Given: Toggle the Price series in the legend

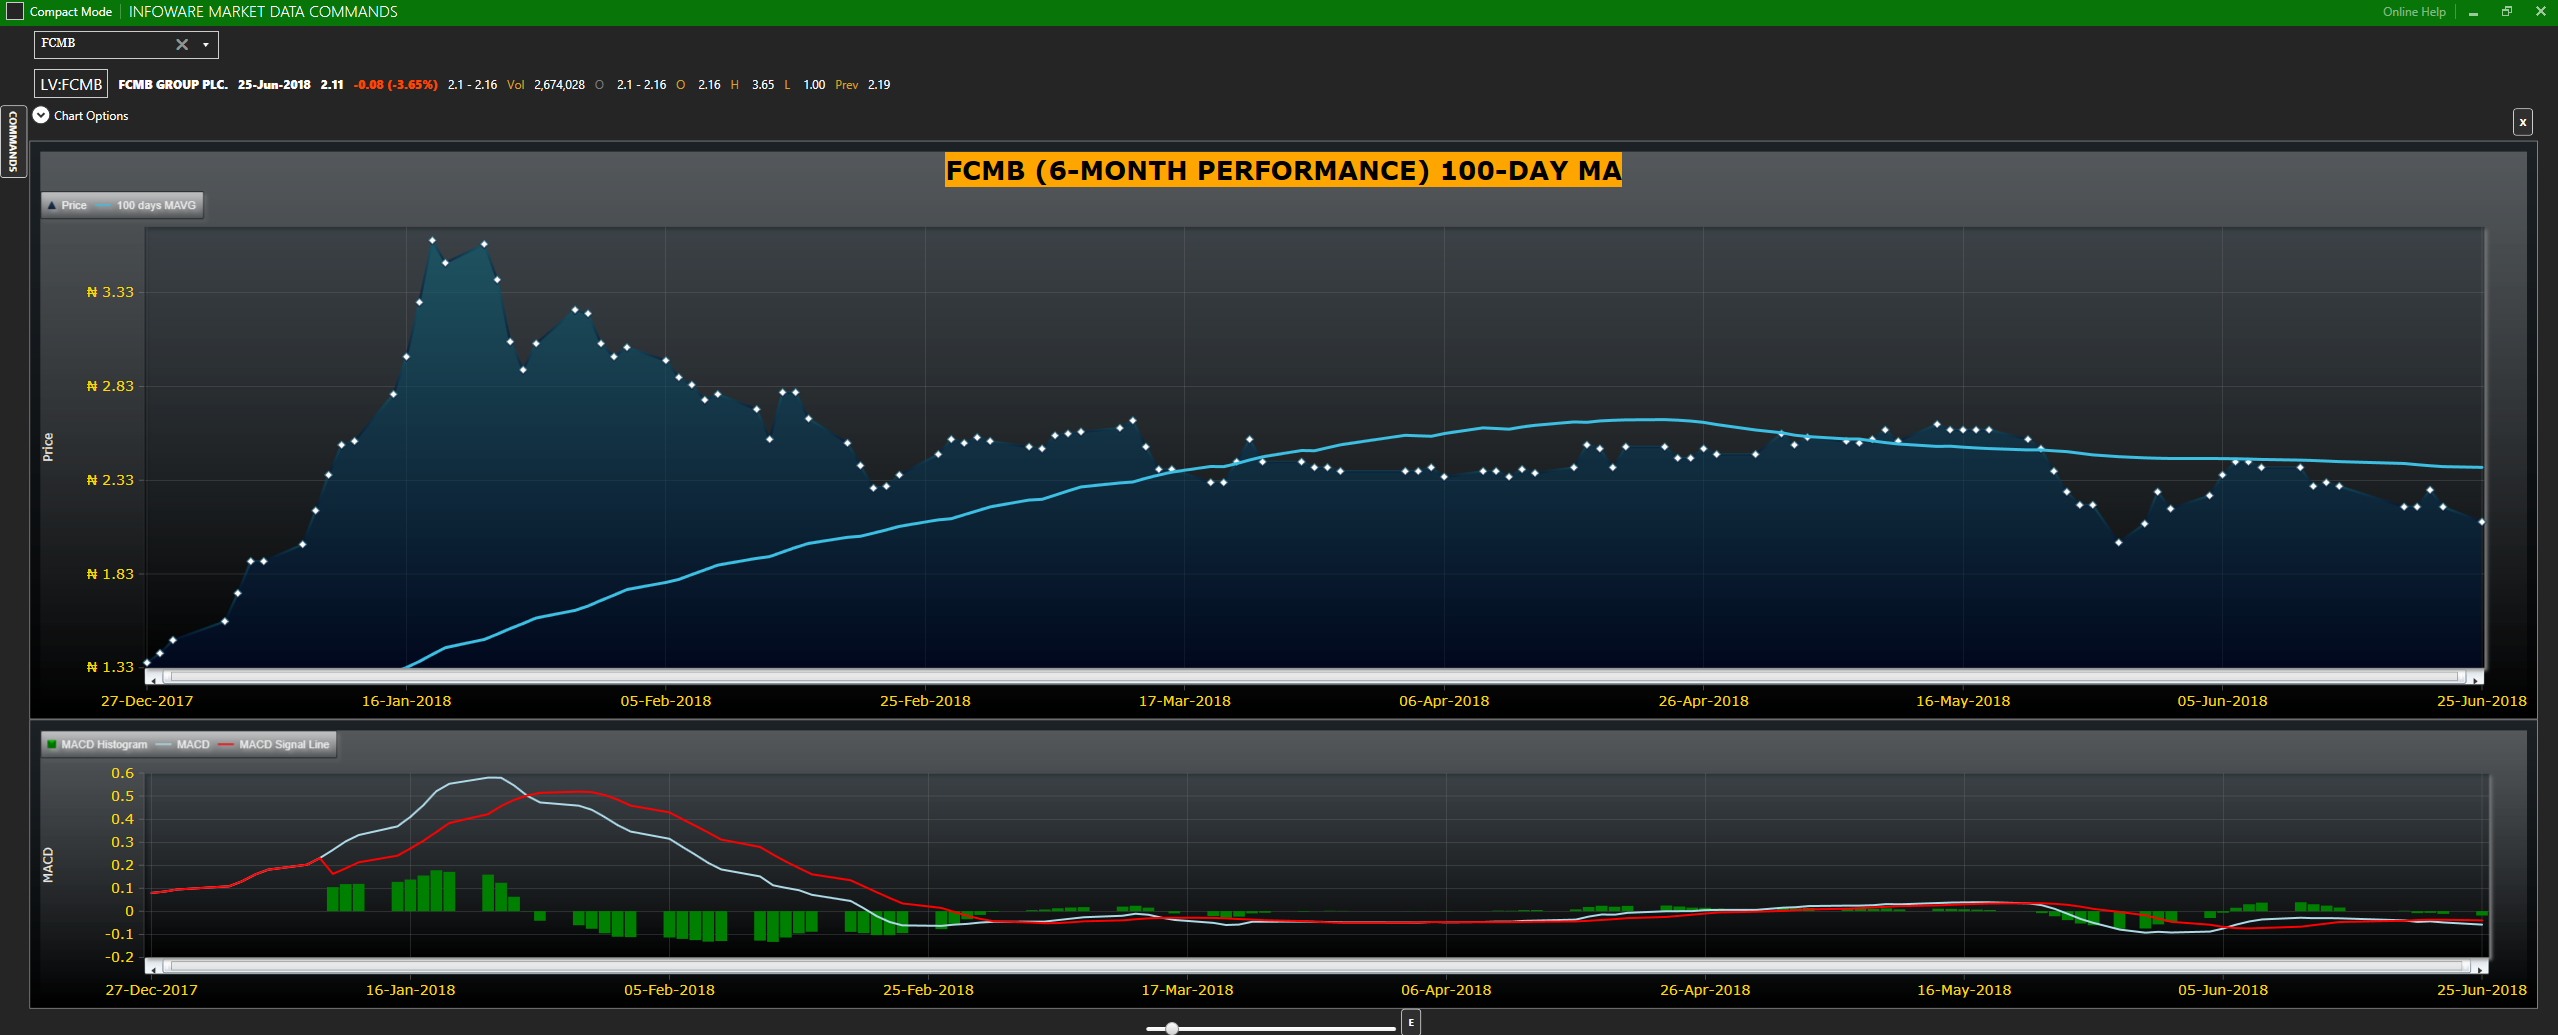Looking at the screenshot, I should [67, 205].
